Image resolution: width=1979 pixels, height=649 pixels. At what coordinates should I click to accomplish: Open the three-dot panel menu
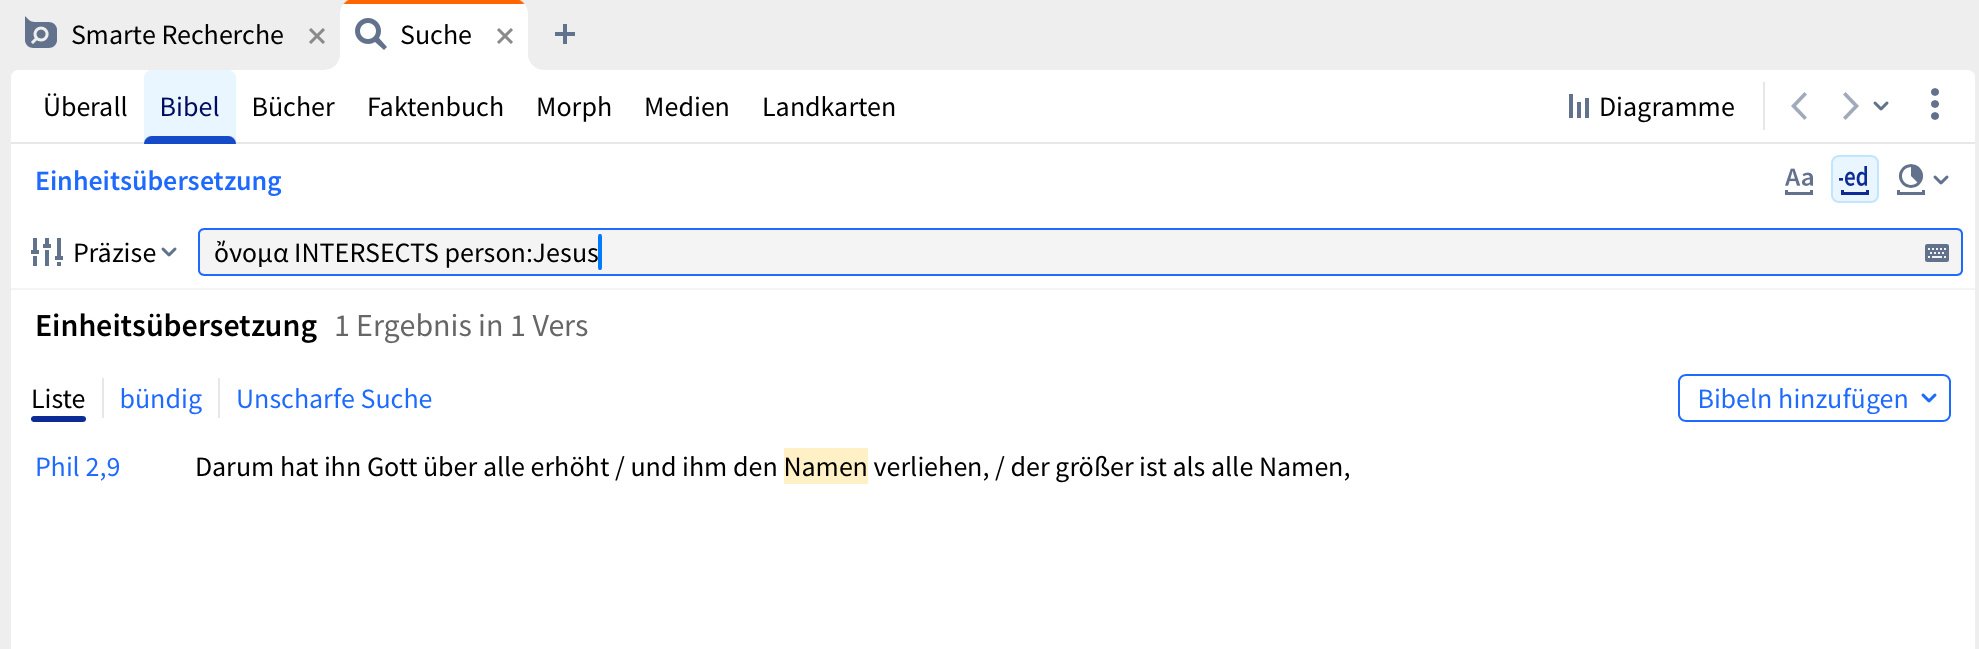(x=1934, y=105)
